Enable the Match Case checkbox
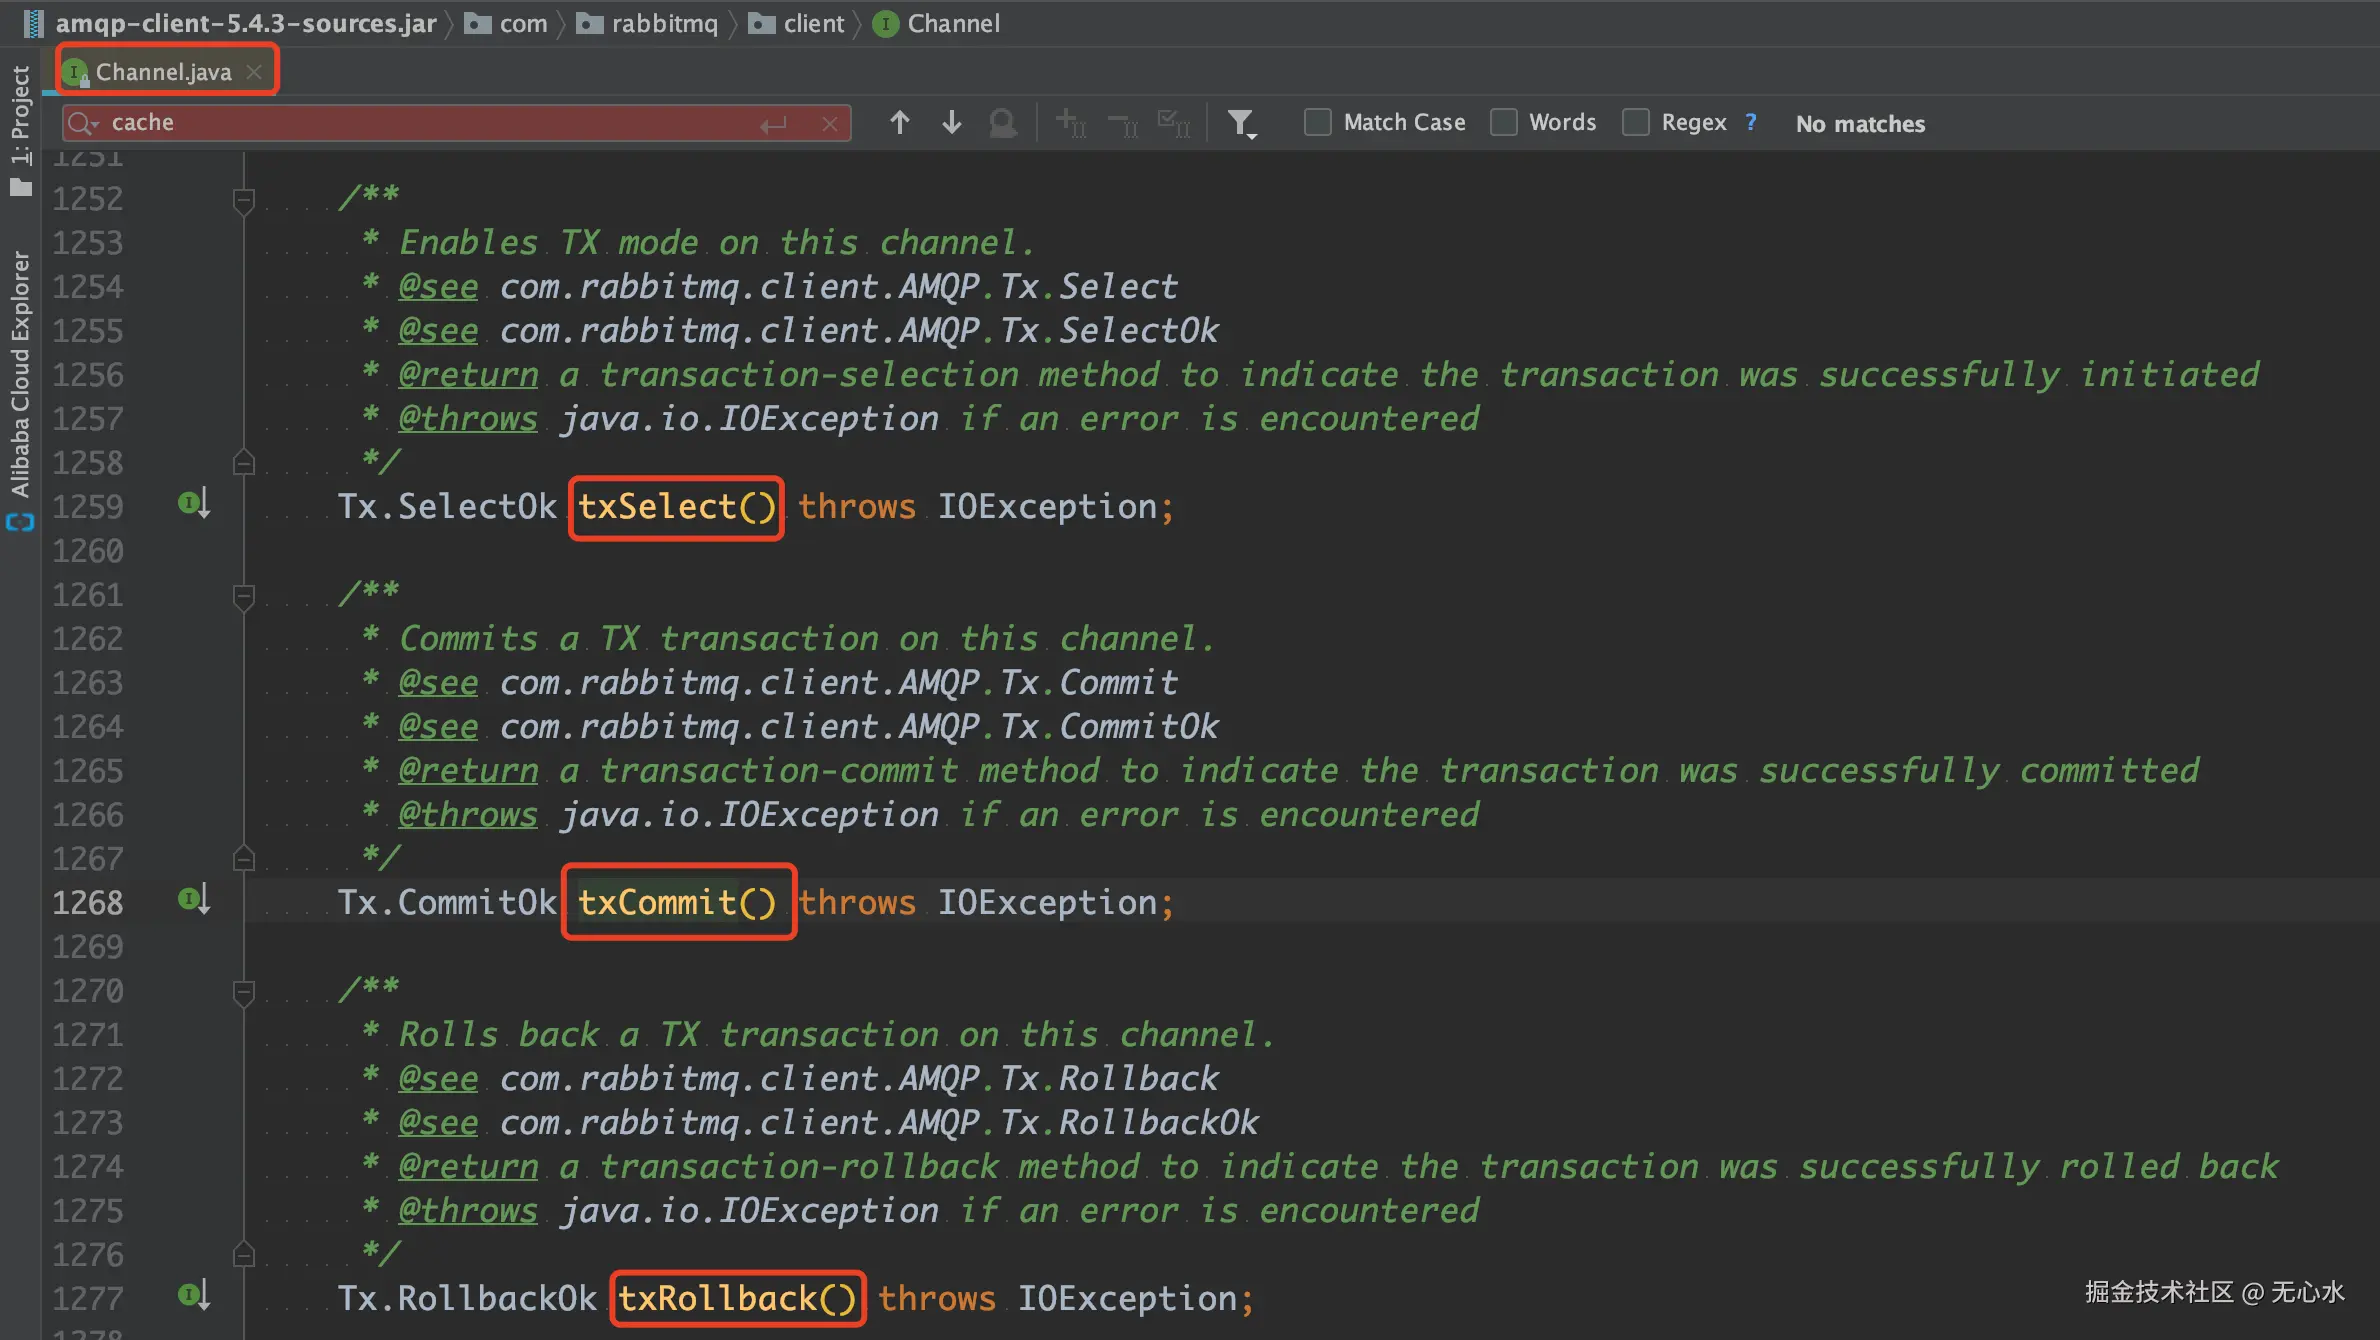2380x1340 pixels. pos(1318,123)
